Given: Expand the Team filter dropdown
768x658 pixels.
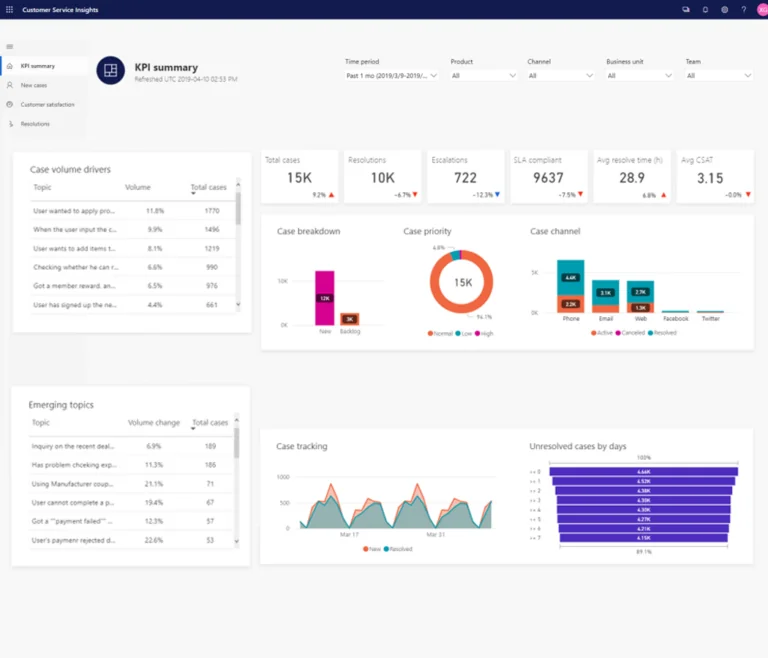Looking at the screenshot, I should [719, 75].
